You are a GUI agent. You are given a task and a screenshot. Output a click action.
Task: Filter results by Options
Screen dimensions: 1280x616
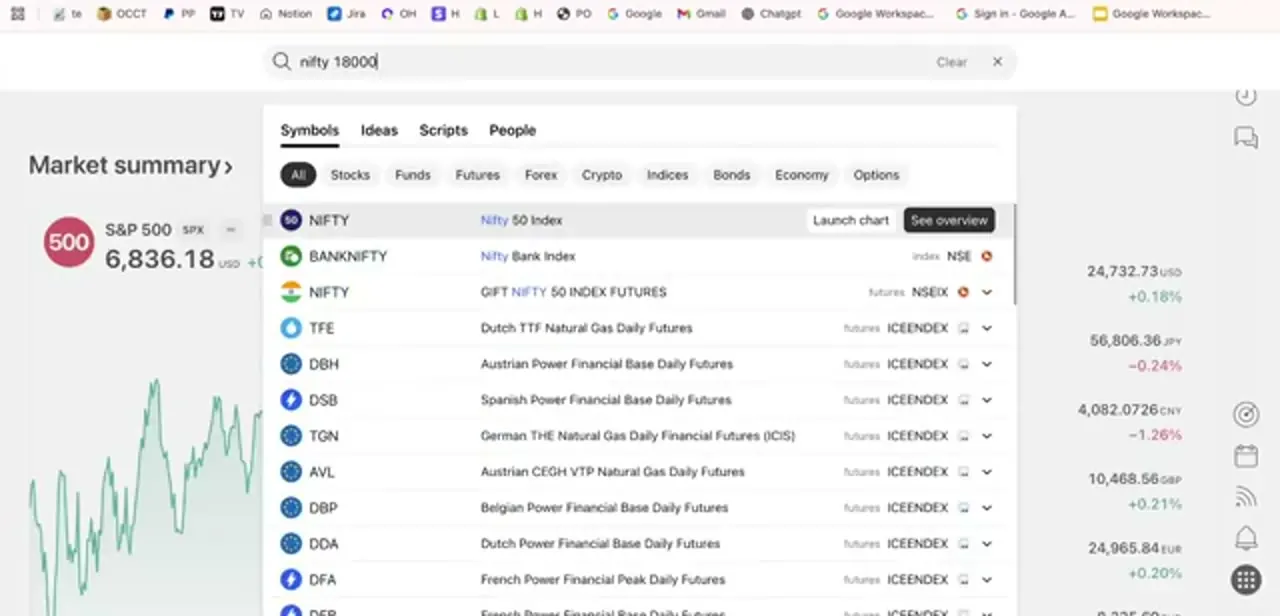(876, 175)
